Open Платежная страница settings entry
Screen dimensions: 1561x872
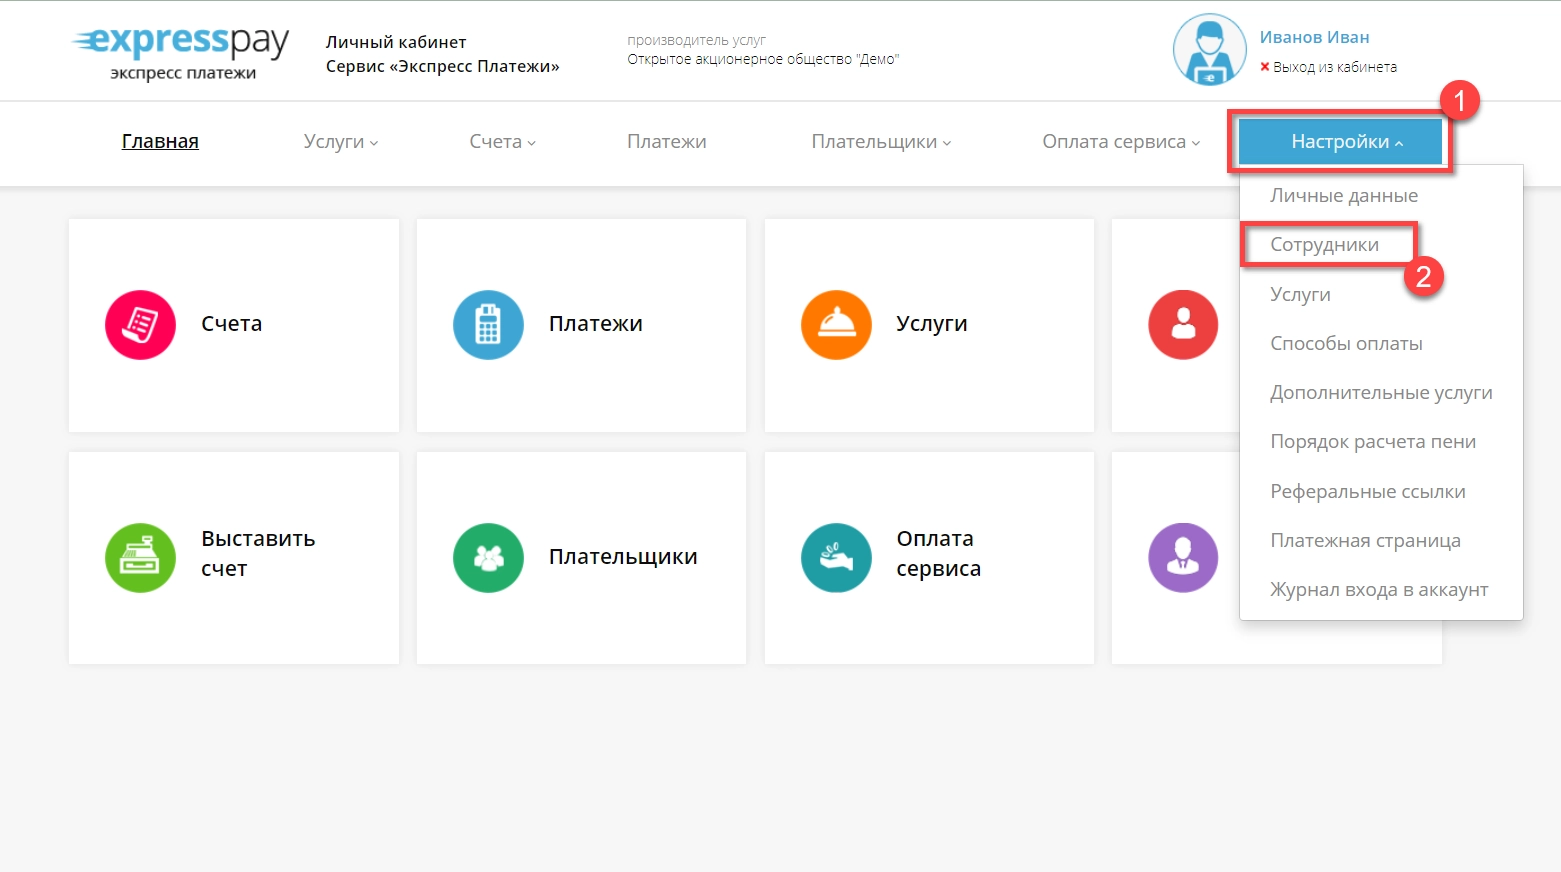click(1365, 540)
